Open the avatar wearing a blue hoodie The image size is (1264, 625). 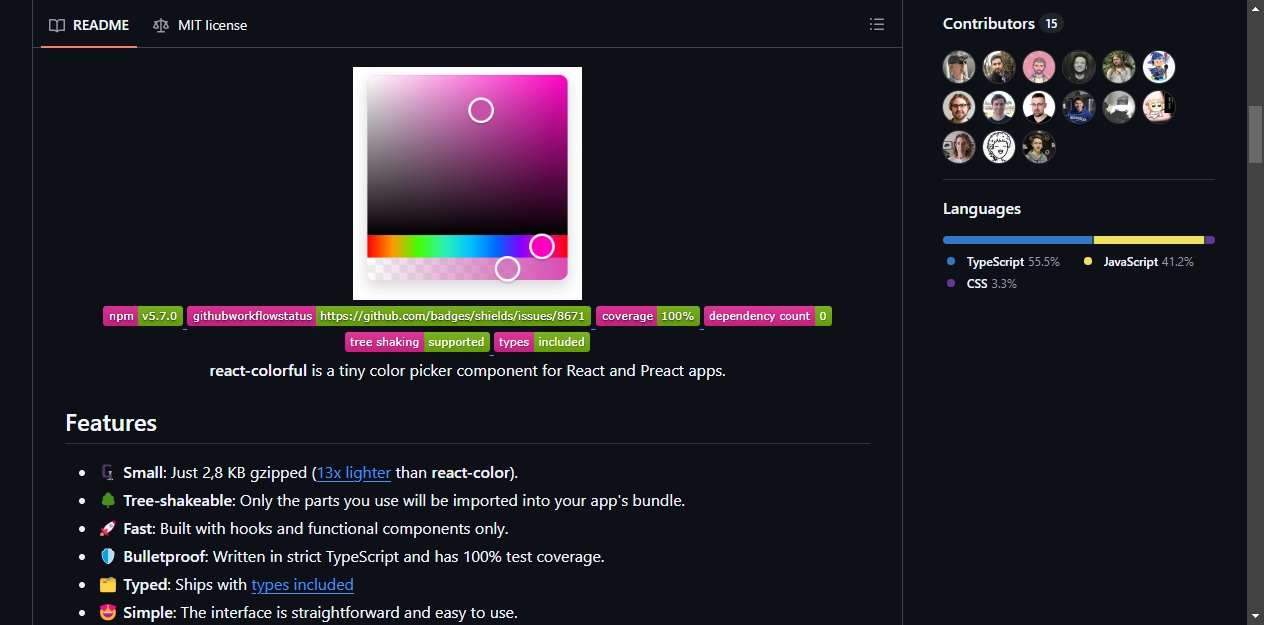pyautogui.click(x=1079, y=107)
